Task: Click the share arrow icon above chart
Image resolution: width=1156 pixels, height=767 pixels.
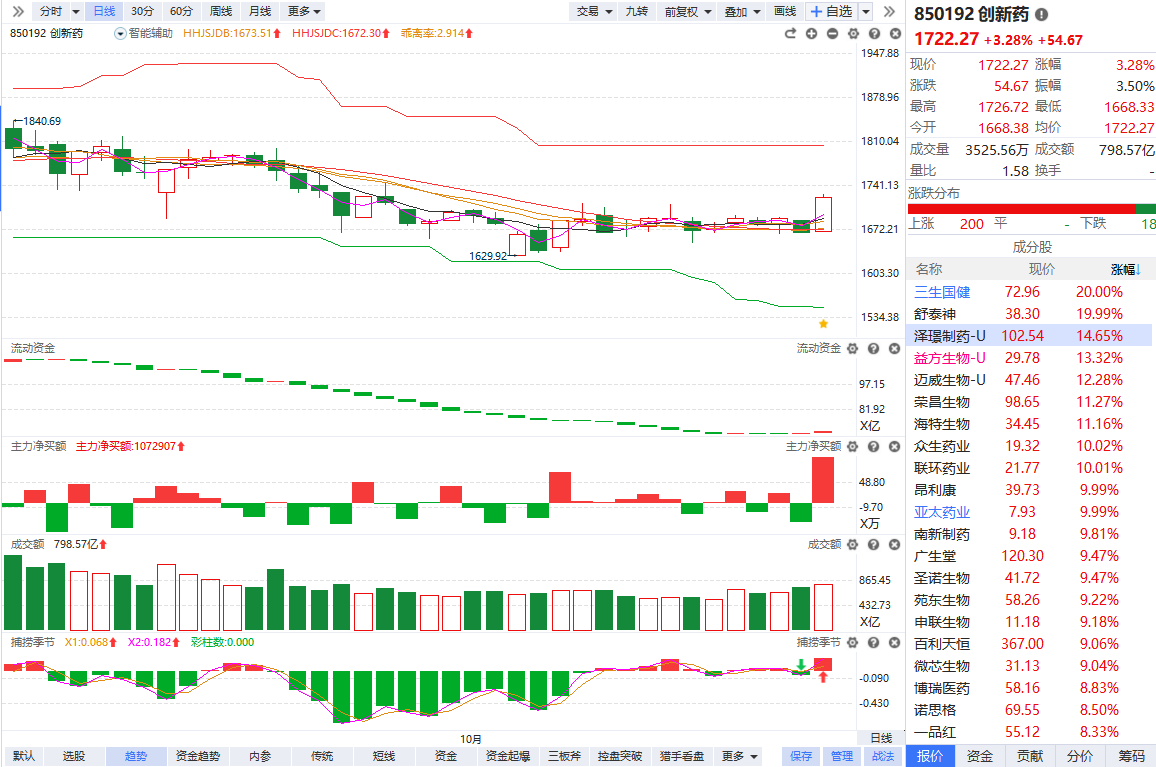Action: coord(790,33)
